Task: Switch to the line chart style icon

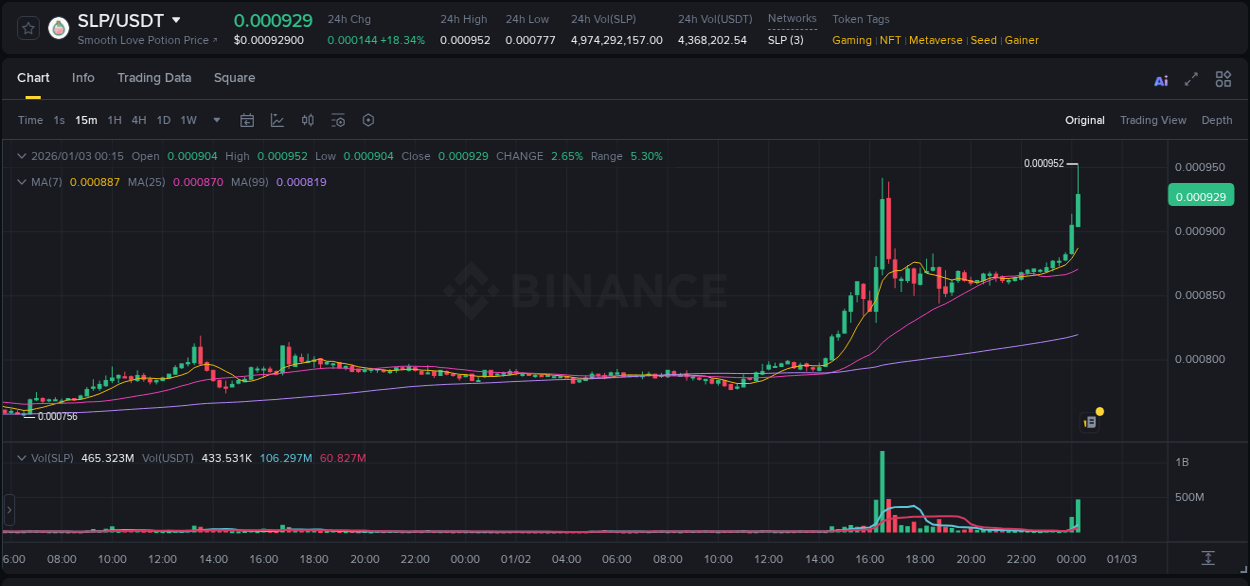Action: click(x=278, y=120)
